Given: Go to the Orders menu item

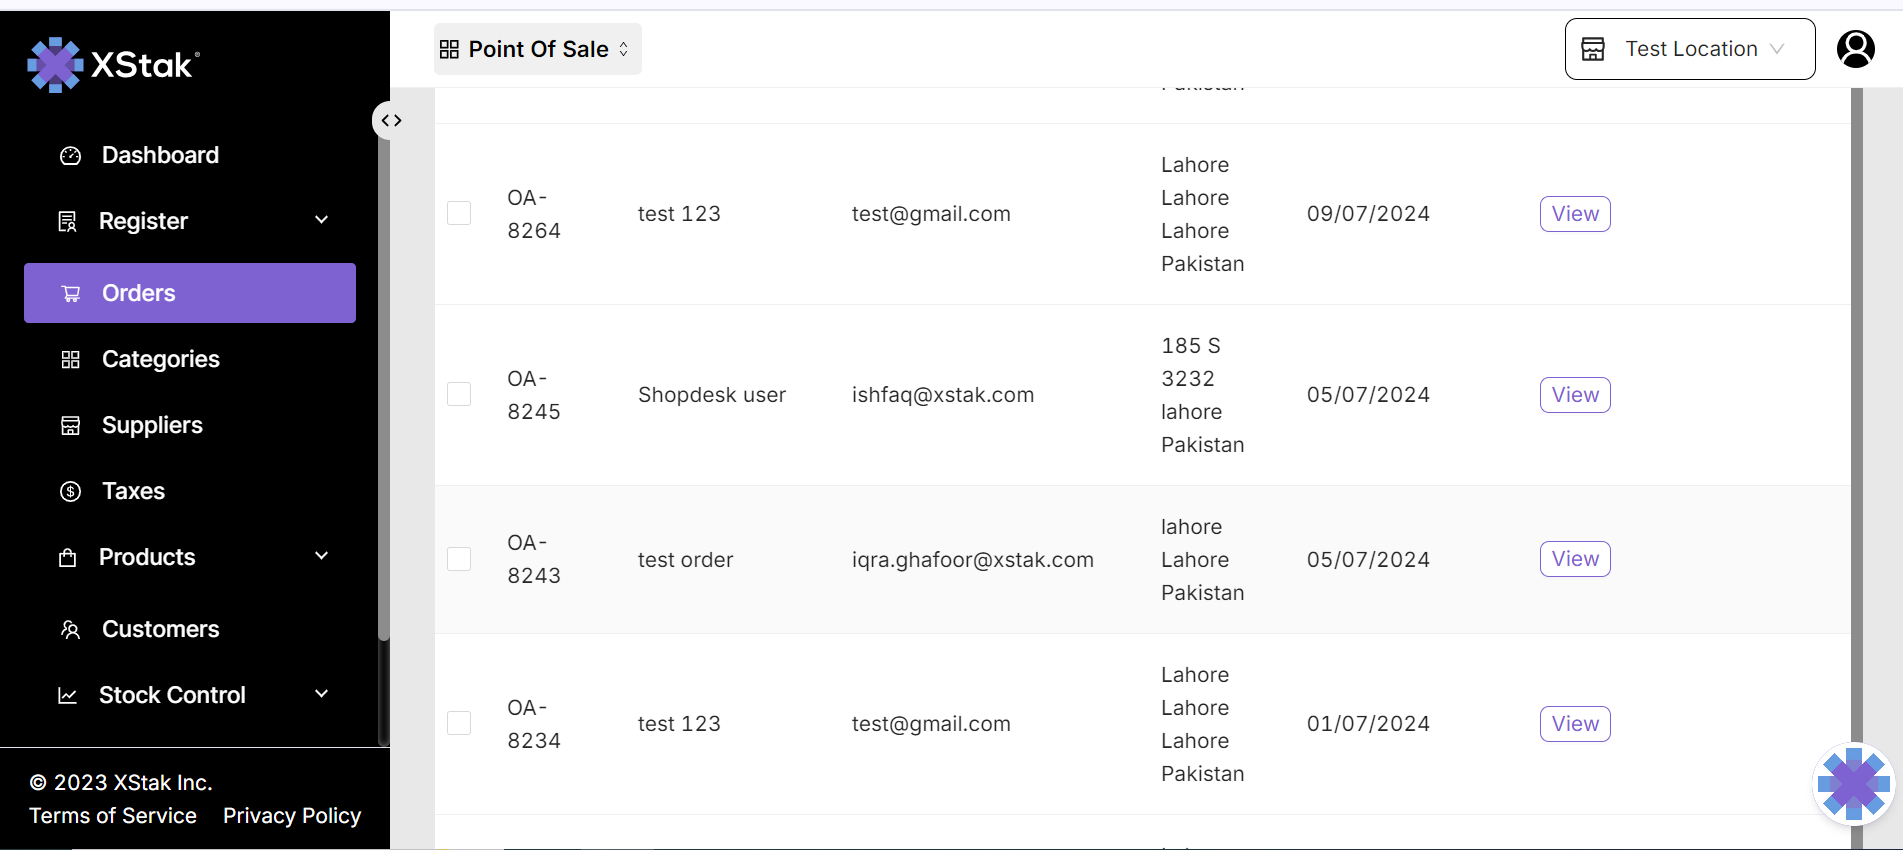Looking at the screenshot, I should tap(190, 293).
